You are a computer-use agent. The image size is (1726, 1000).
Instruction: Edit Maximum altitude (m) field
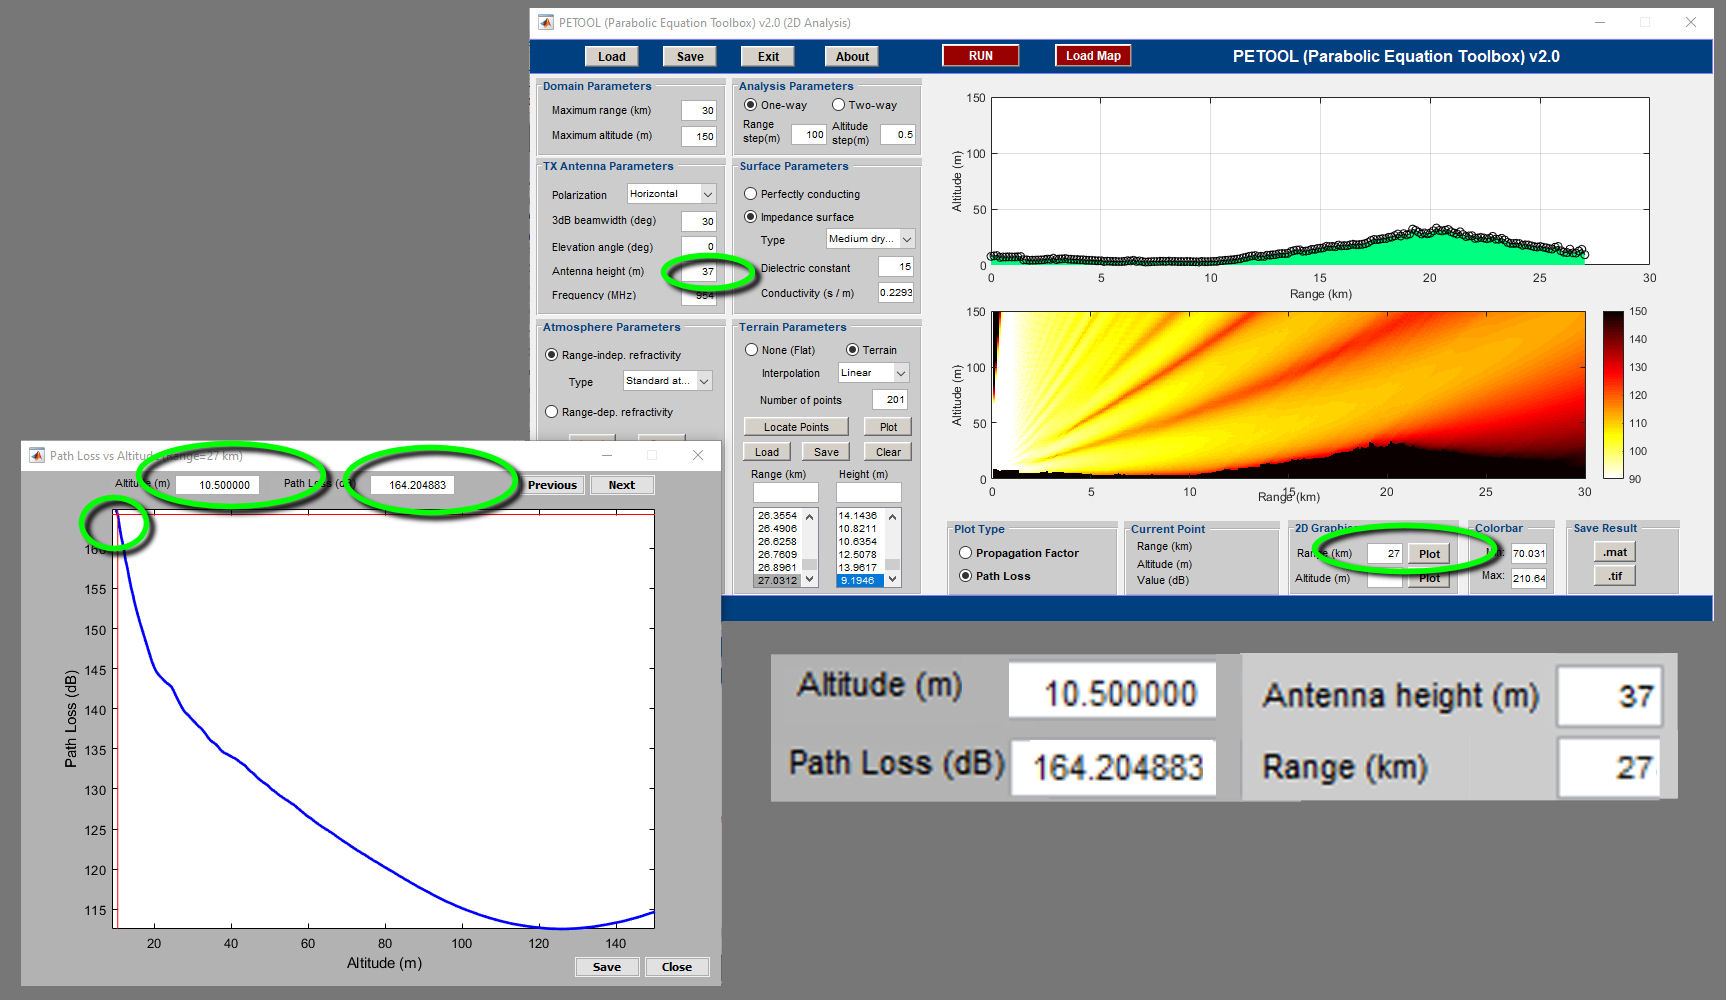click(699, 136)
